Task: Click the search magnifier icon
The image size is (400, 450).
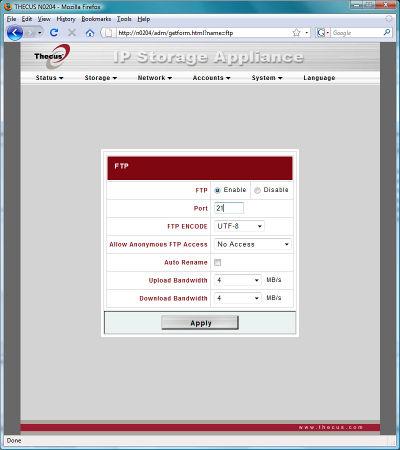Action: click(387, 32)
